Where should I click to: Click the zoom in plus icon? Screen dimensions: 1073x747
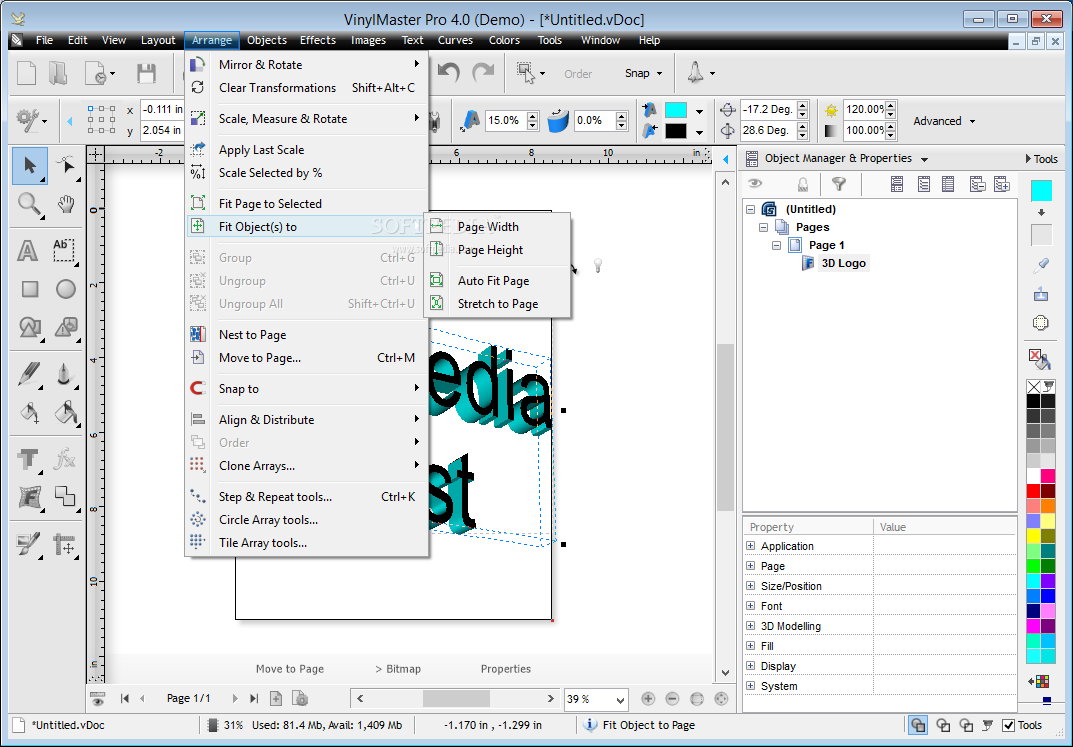click(647, 698)
